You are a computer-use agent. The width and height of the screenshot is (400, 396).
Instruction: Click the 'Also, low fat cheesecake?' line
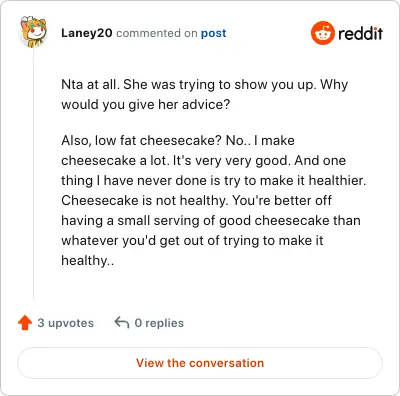tap(178, 140)
